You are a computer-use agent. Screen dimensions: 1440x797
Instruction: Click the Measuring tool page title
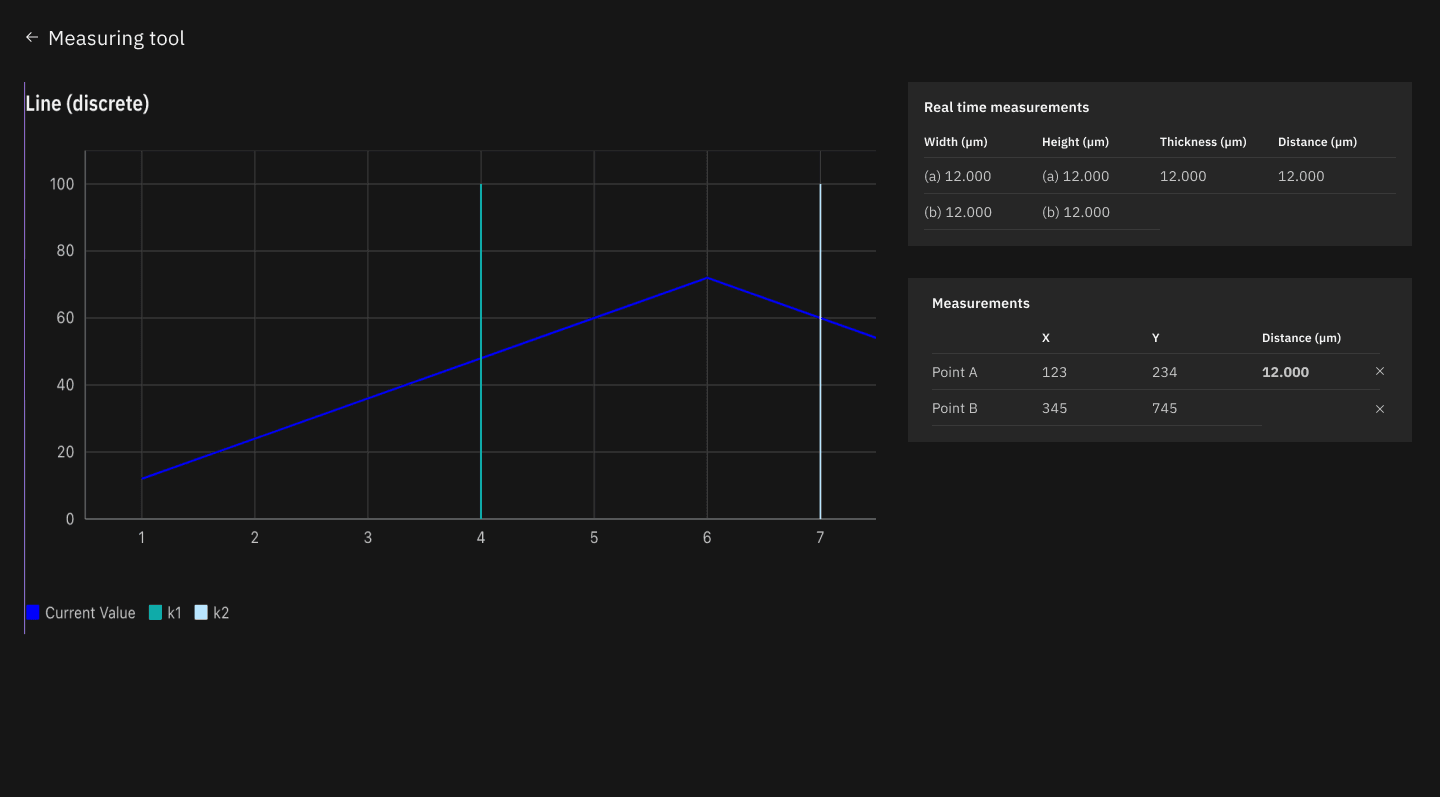(116, 38)
